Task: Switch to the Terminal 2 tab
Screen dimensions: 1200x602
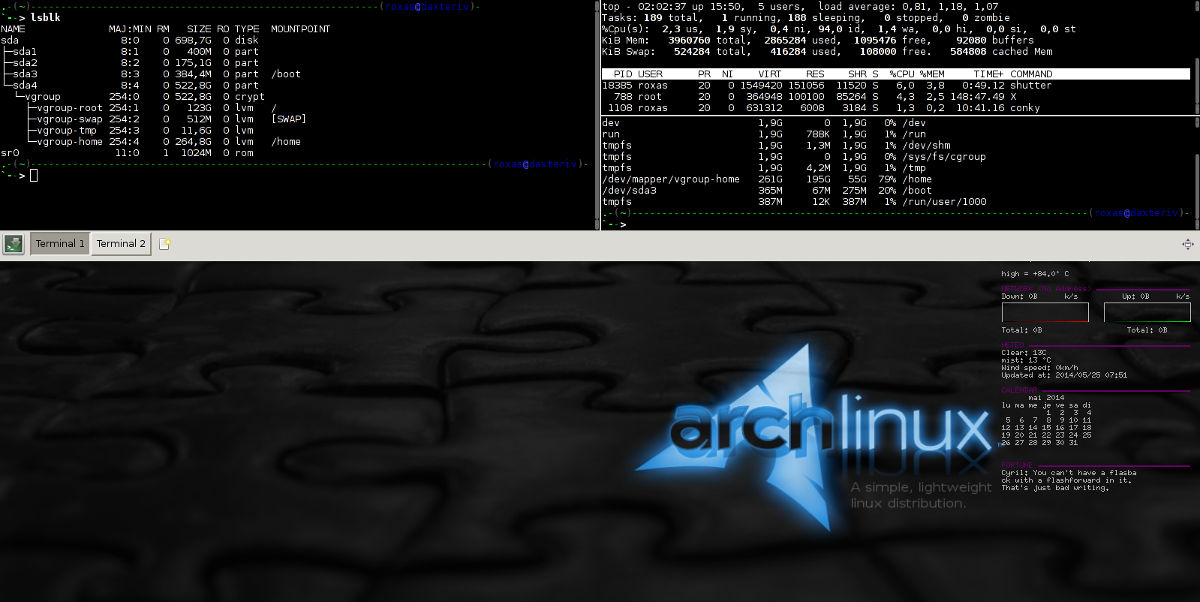Action: pyautogui.click(x=121, y=243)
